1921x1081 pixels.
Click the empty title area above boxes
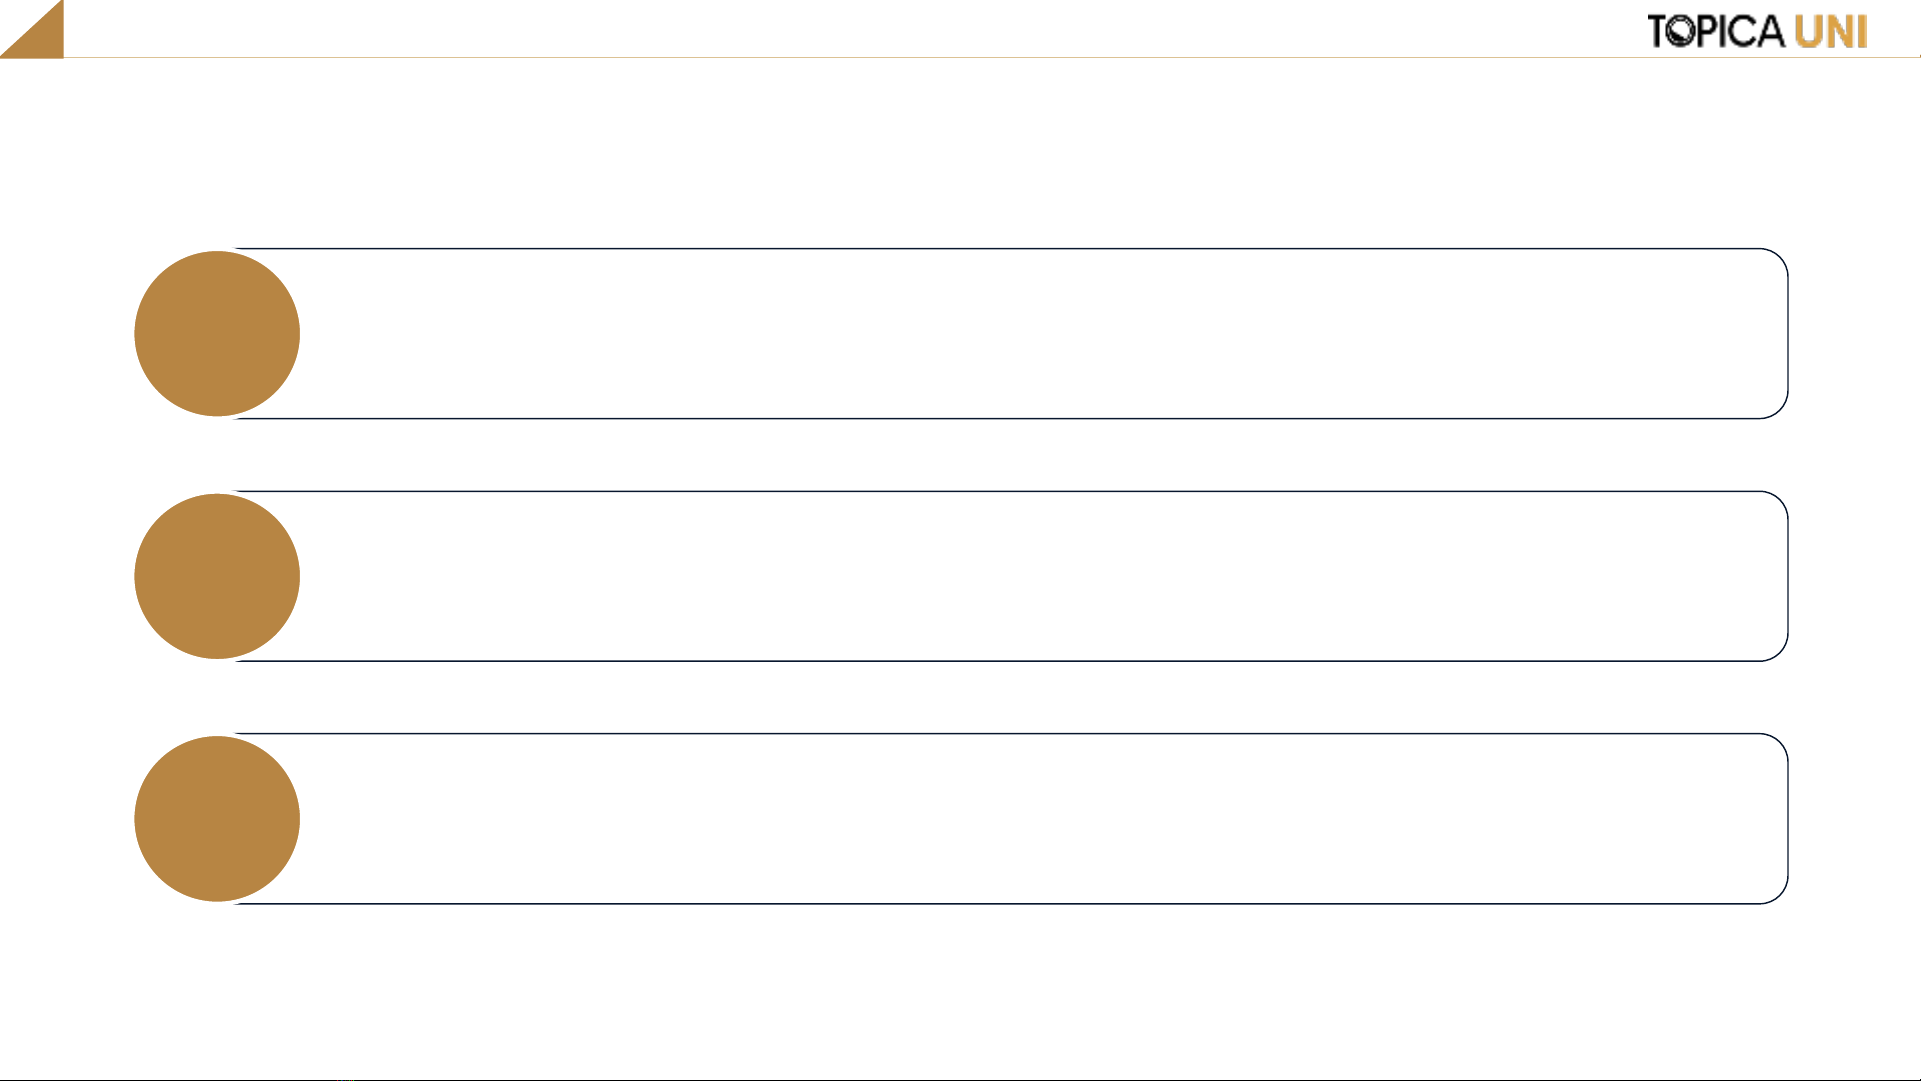click(960, 150)
